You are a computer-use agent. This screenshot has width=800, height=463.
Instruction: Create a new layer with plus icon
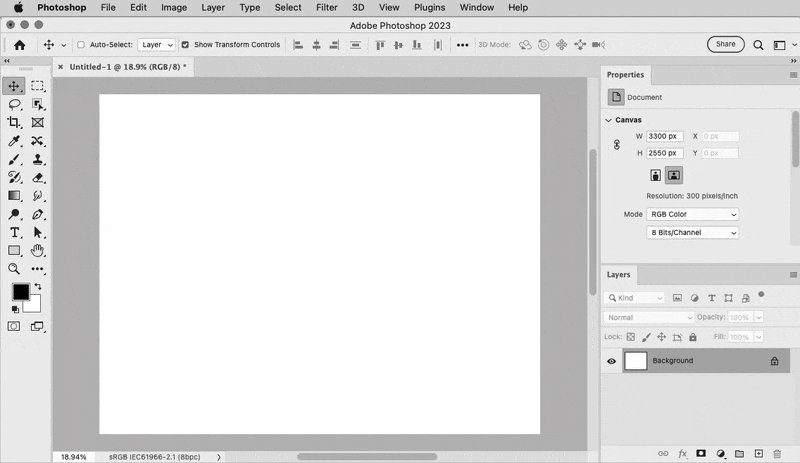click(759, 453)
